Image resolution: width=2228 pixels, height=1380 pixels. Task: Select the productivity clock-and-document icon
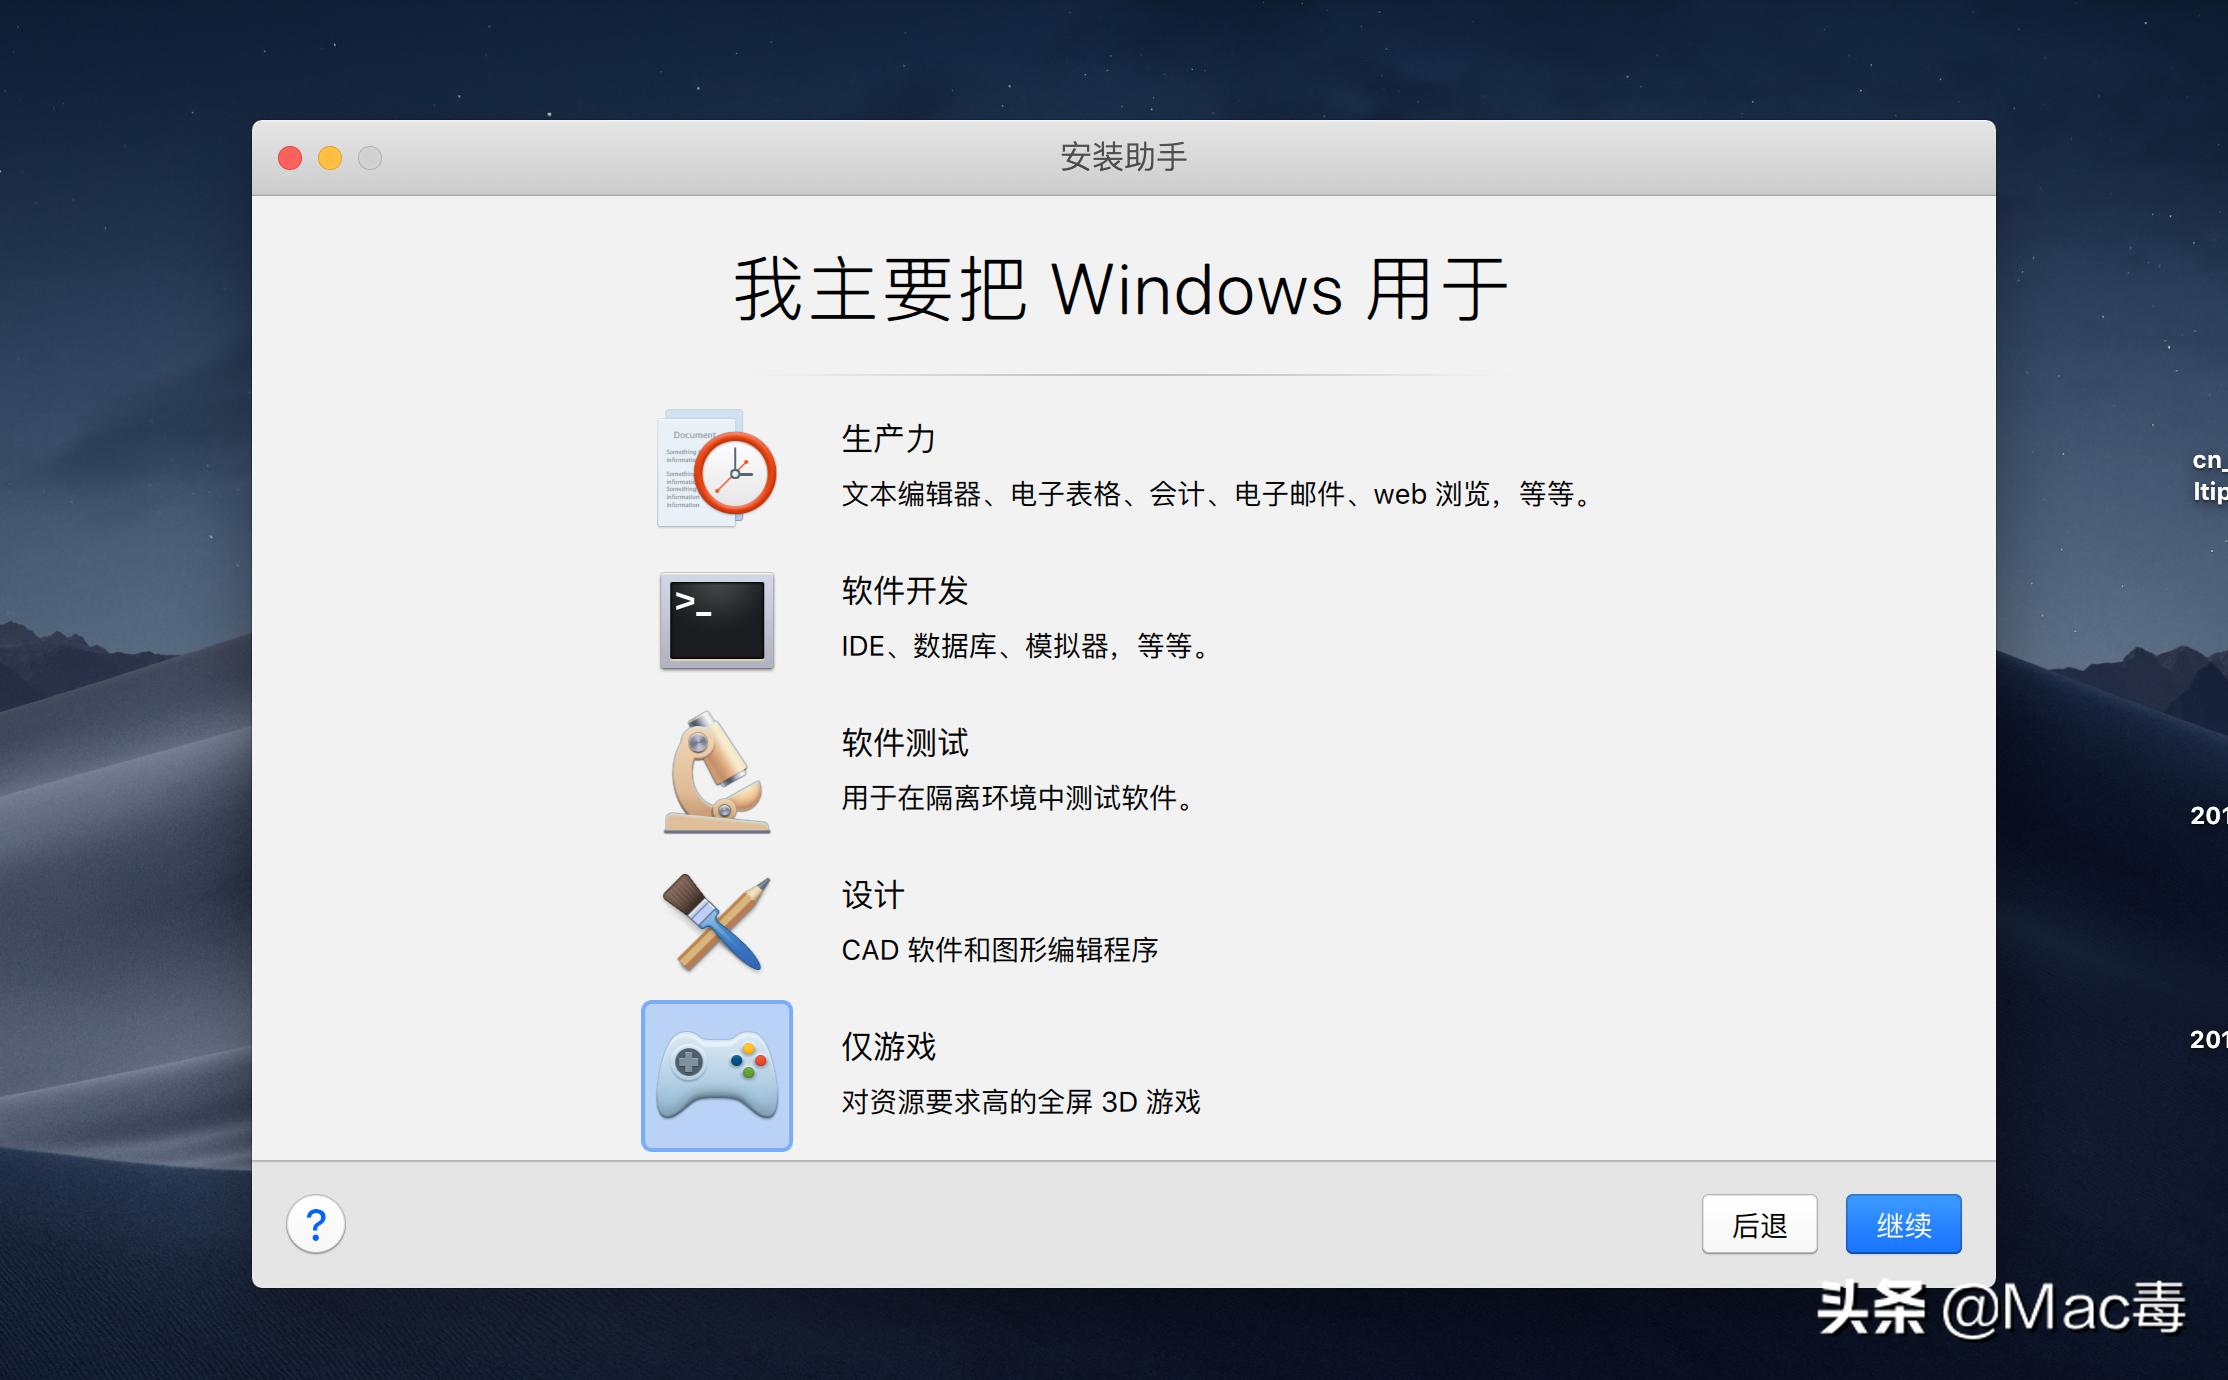(714, 470)
